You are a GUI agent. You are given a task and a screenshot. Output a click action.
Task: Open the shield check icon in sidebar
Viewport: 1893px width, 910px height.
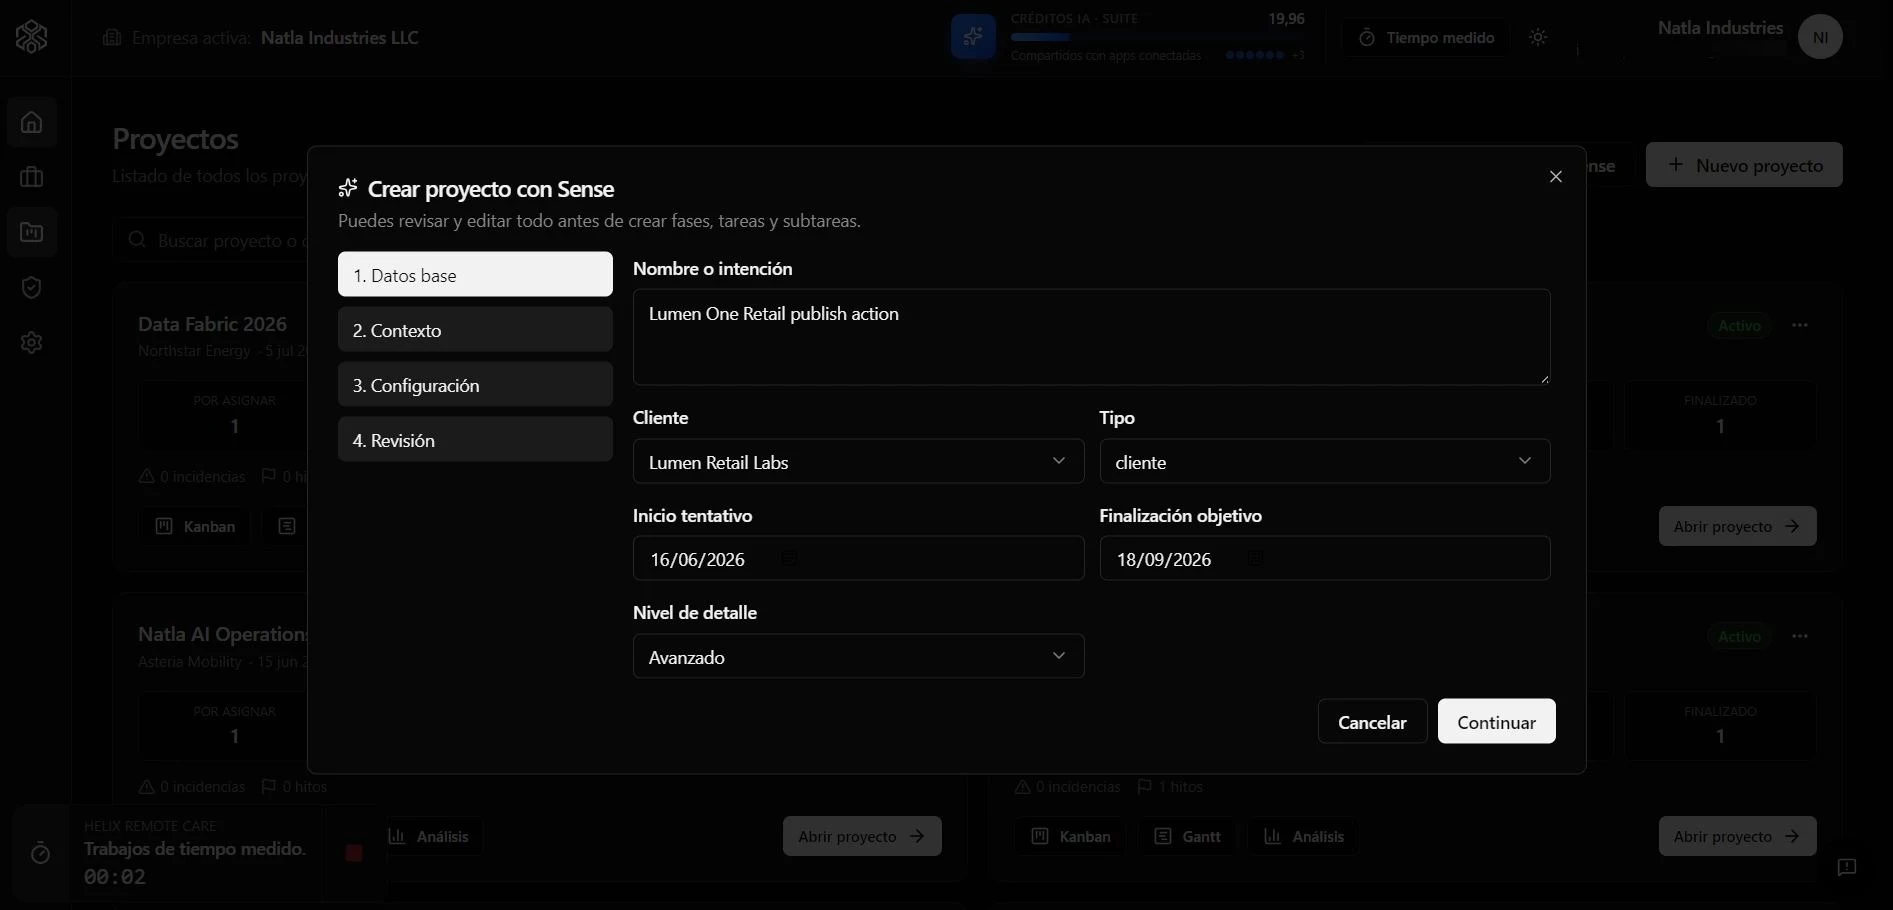32,288
